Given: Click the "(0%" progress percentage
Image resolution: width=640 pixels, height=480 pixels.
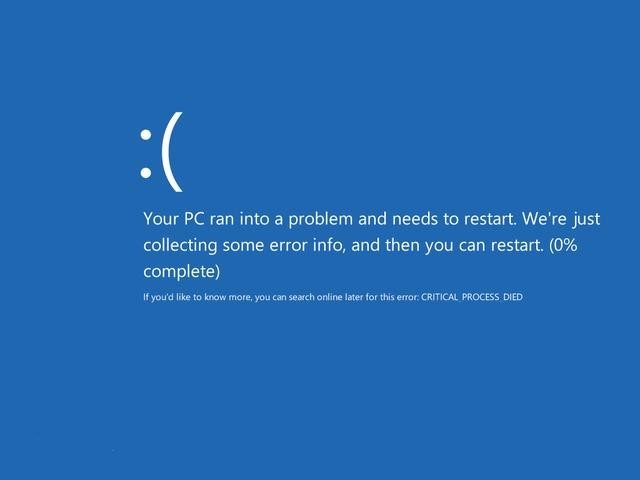Looking at the screenshot, I should point(563,245).
